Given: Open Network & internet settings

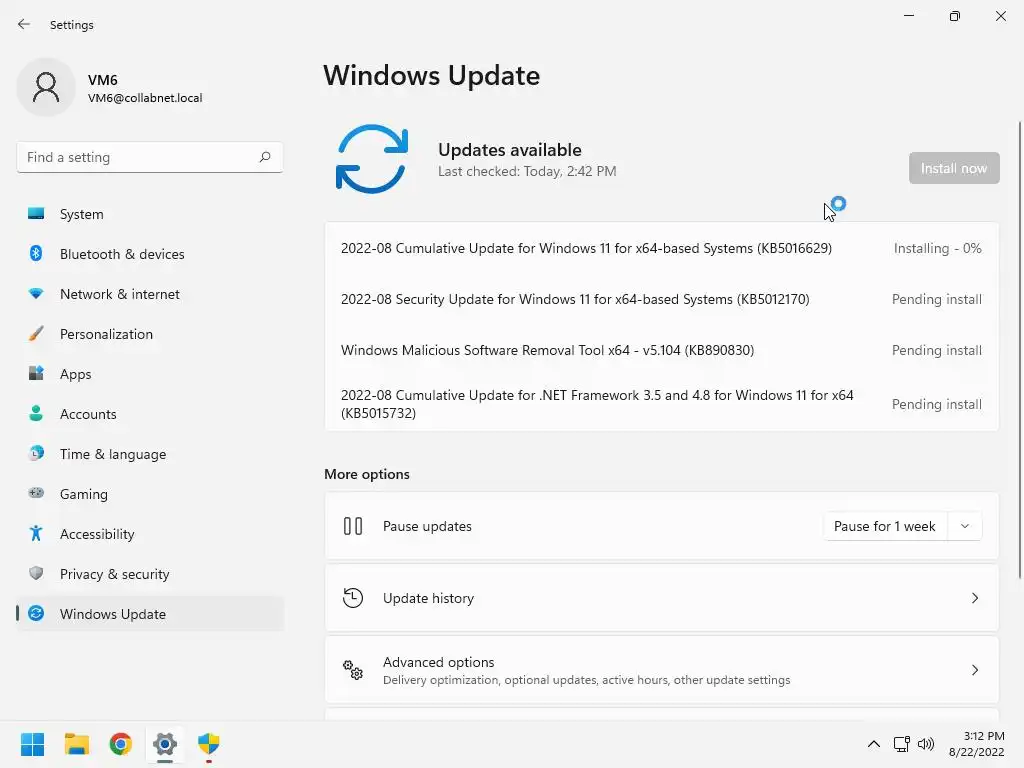Looking at the screenshot, I should pyautogui.click(x=150, y=294).
